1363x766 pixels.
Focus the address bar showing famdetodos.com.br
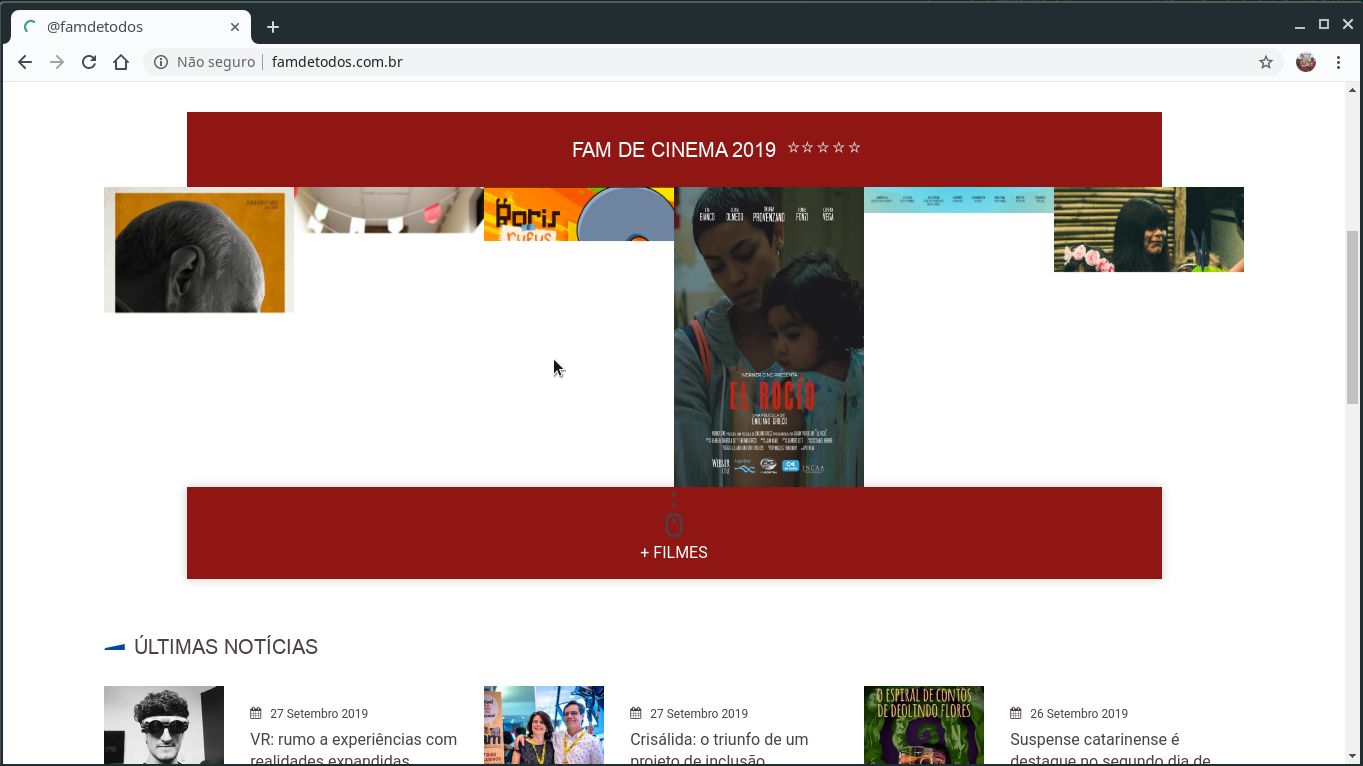pos(712,62)
